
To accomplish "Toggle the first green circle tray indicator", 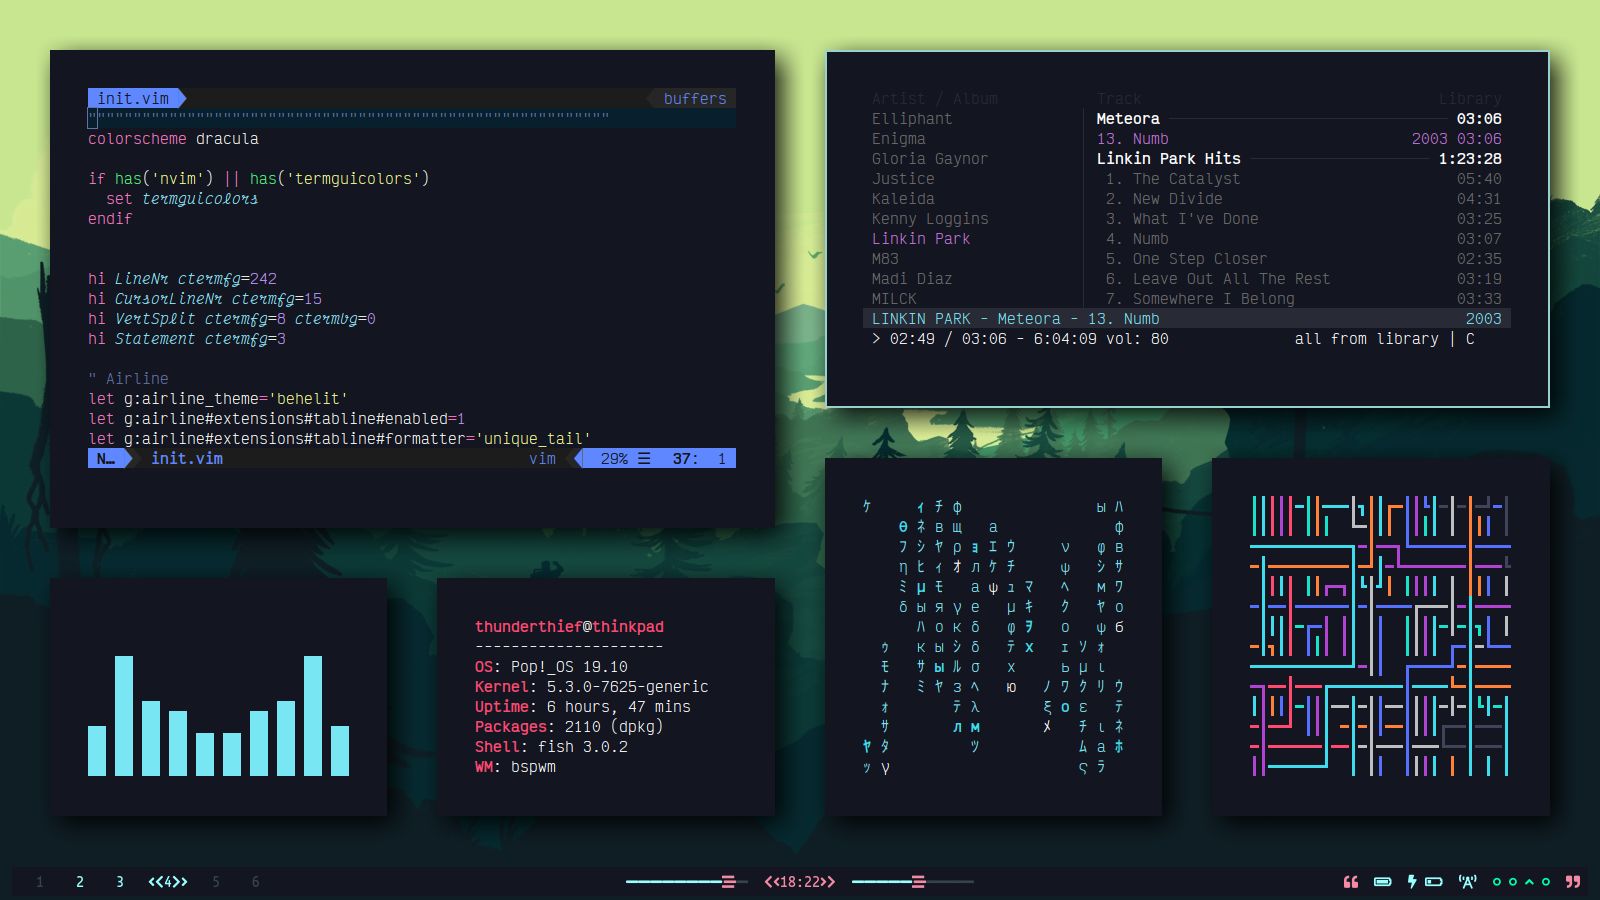I will (1496, 882).
